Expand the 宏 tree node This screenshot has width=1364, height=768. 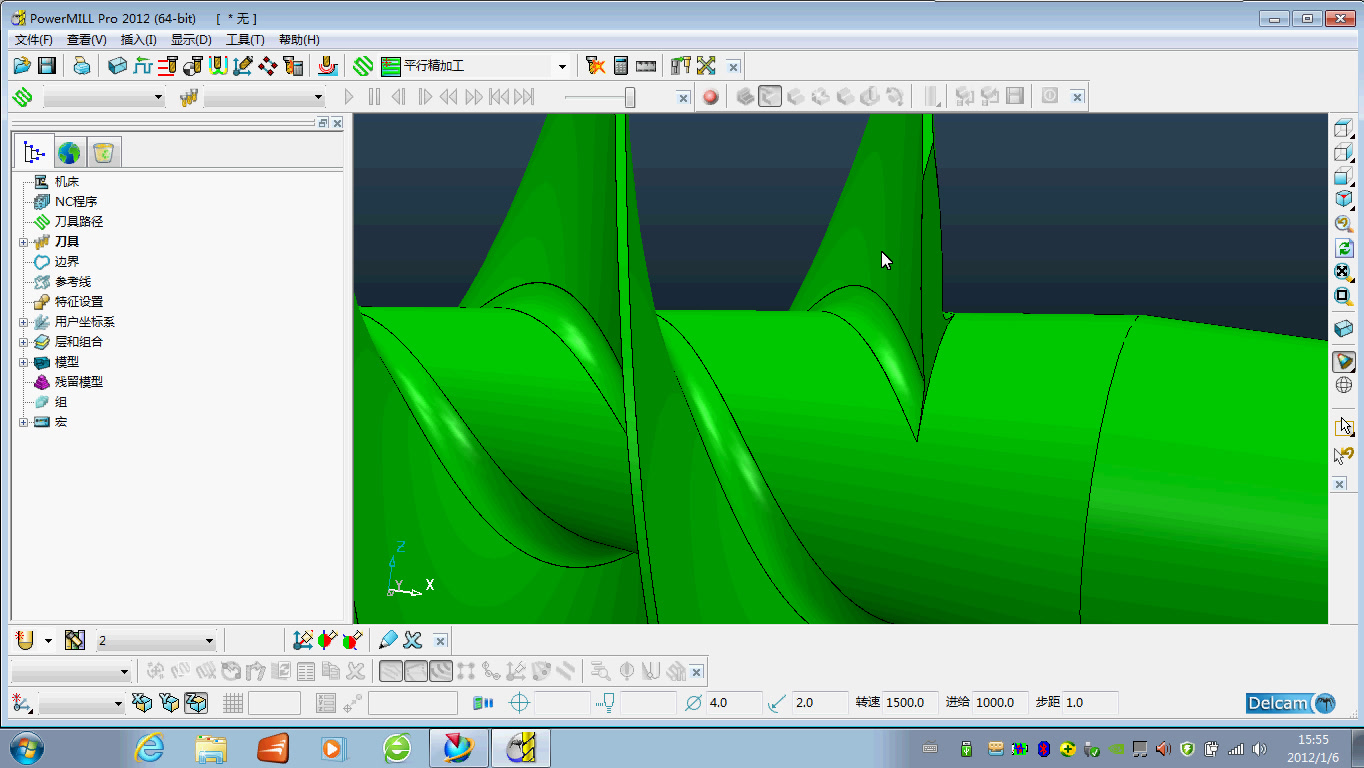click(23, 422)
